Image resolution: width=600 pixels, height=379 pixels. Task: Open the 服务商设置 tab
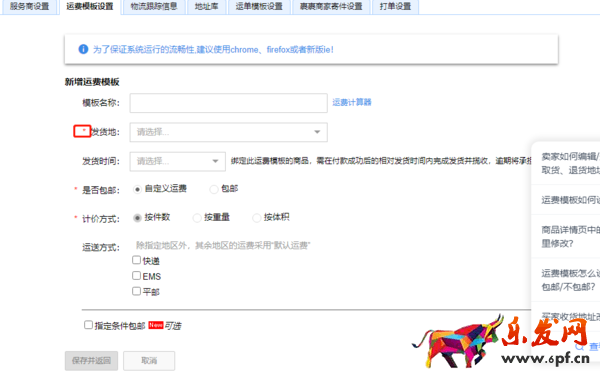[x=29, y=7]
